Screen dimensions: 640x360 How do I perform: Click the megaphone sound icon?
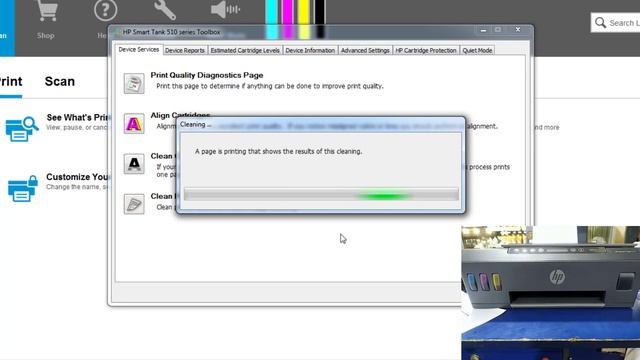click(x=225, y=9)
